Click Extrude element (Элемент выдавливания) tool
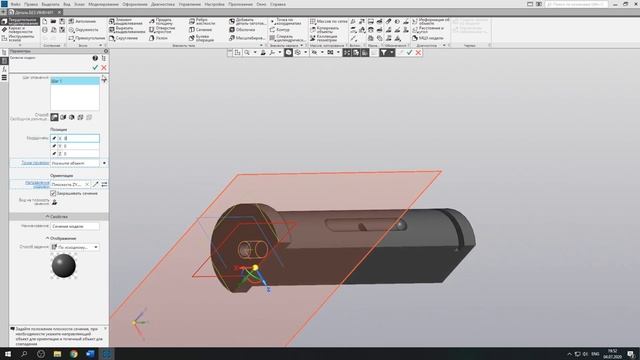640x360 pixels. click(x=126, y=22)
